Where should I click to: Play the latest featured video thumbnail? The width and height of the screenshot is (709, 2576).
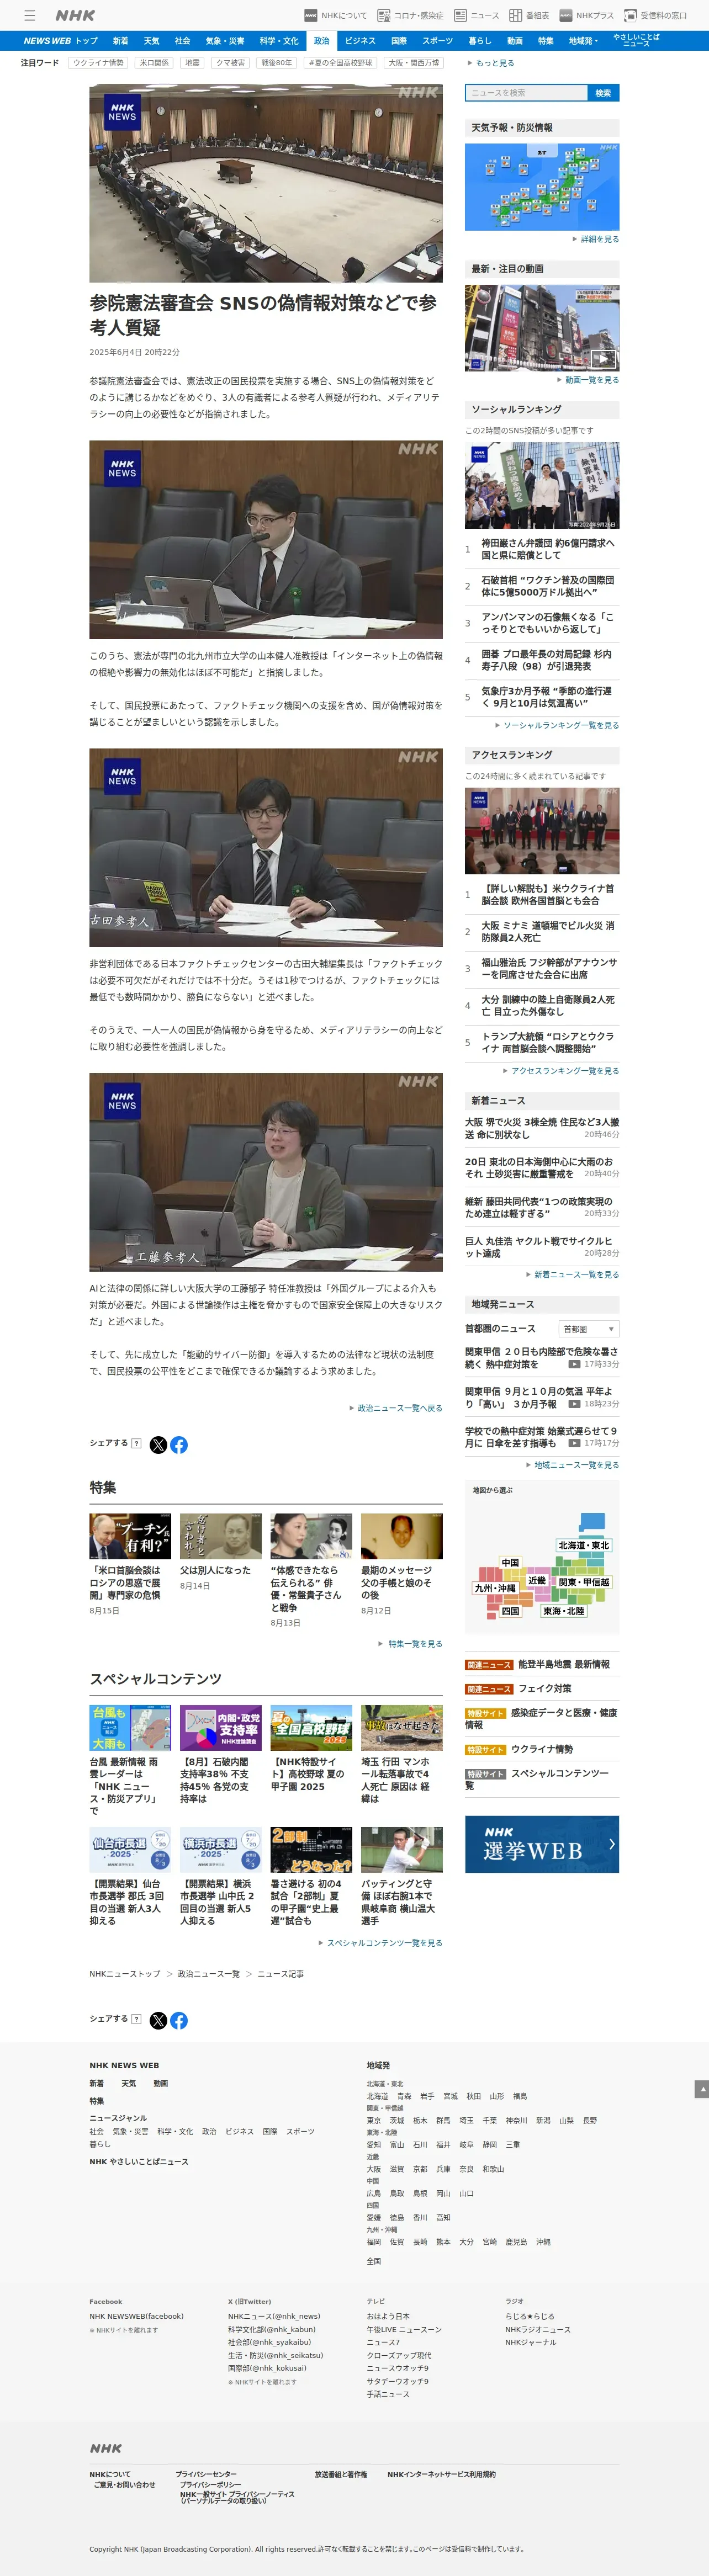click(x=542, y=328)
